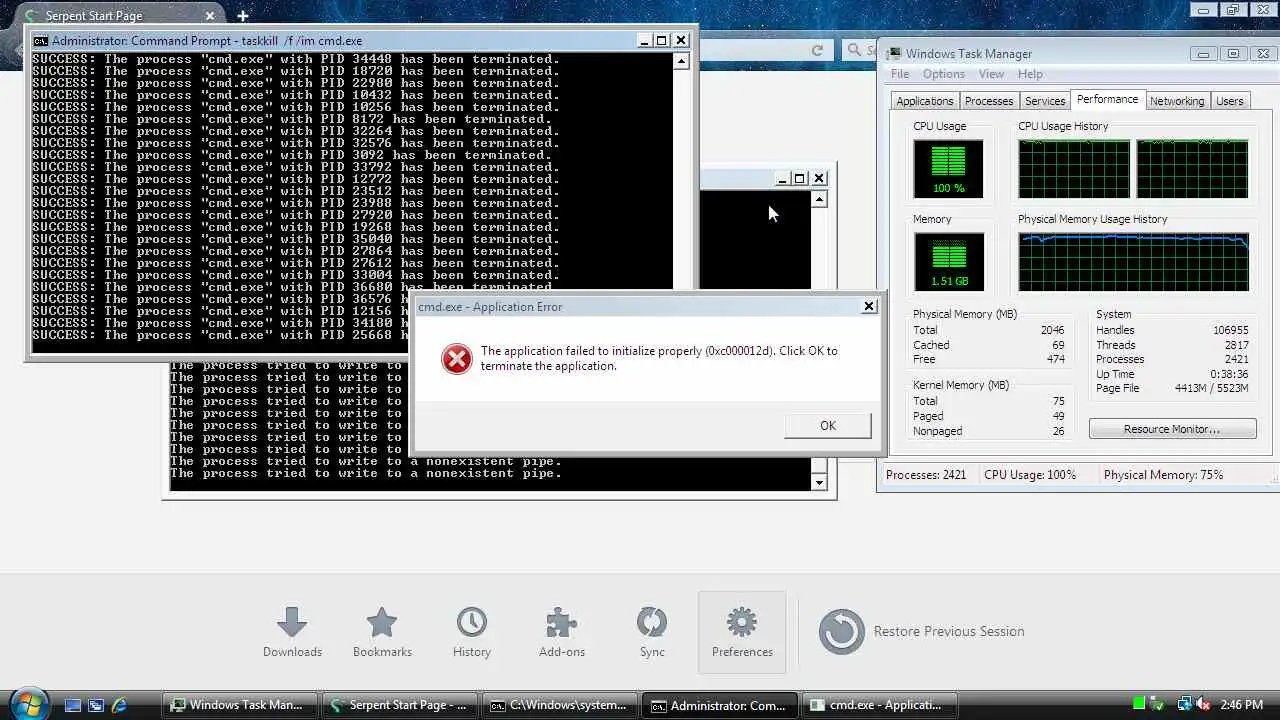Click the Processes: 2421 status bar entry
Image resolution: width=1280 pixels, height=720 pixels.
[x=926, y=475]
